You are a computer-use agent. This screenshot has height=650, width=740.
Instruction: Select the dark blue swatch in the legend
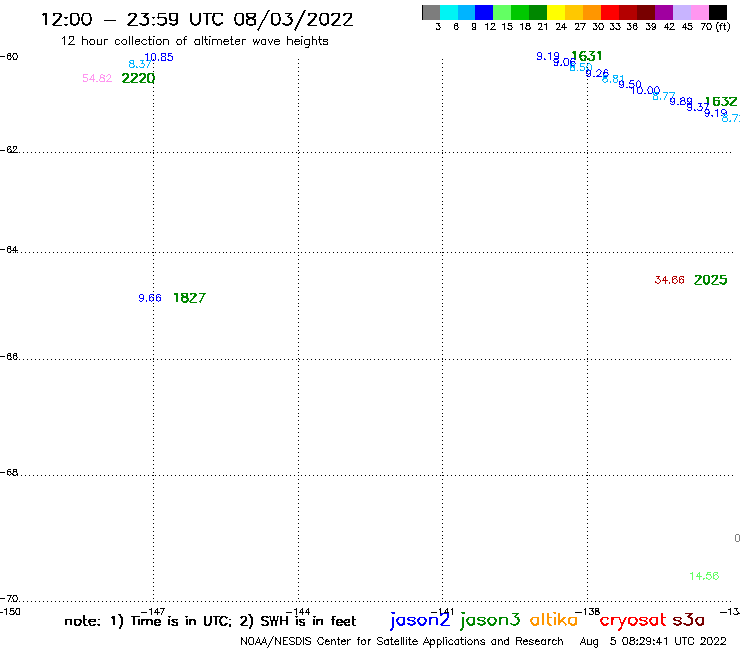coord(485,12)
